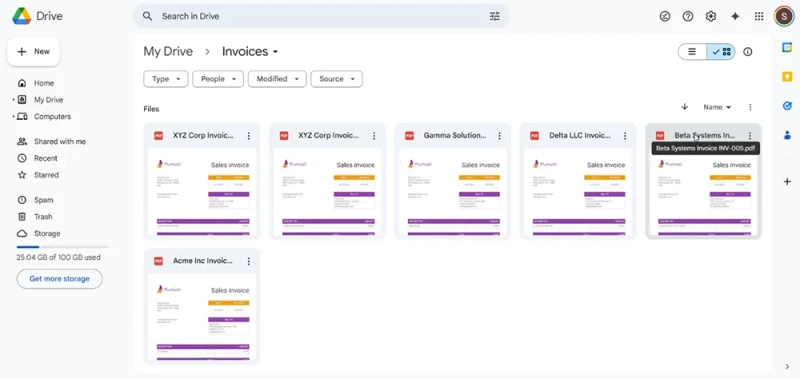The width and height of the screenshot is (800, 379).
Task: Open the Google account avatar
Action: (x=783, y=16)
